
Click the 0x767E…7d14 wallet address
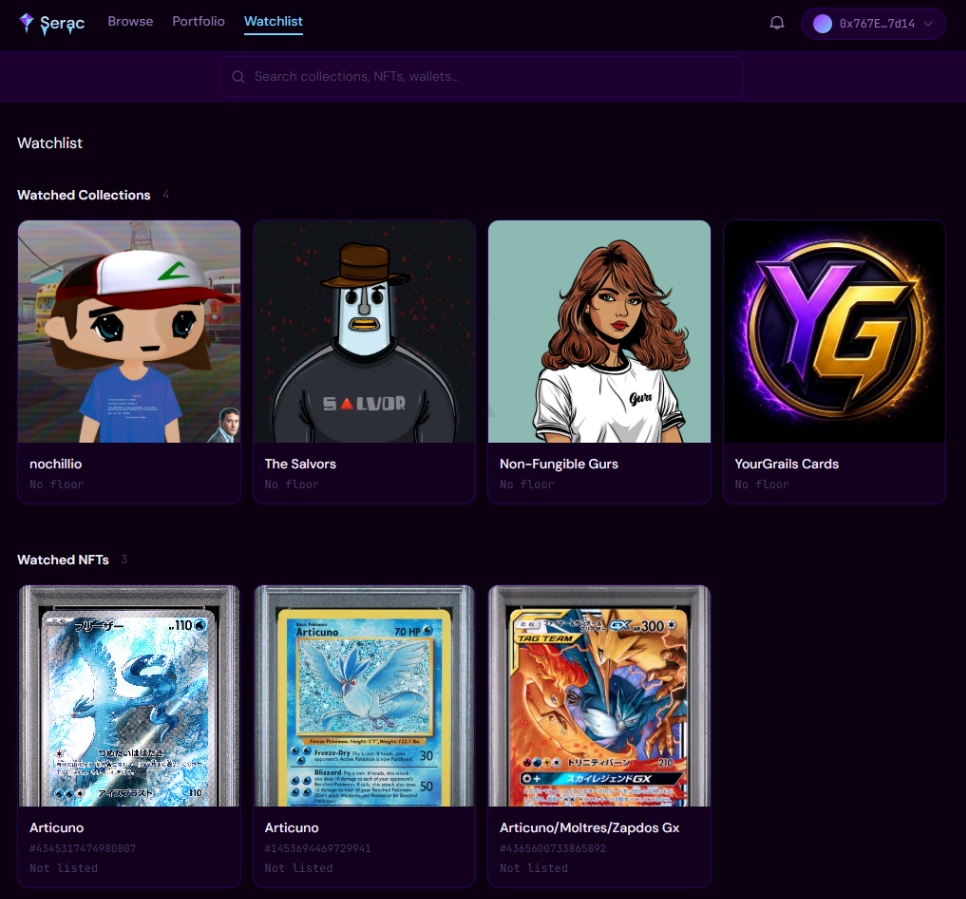tap(877, 24)
